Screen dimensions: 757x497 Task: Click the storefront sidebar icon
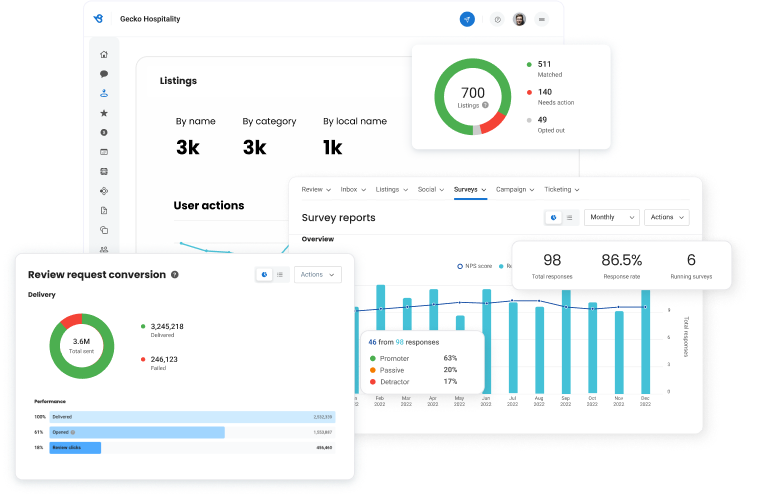pyautogui.click(x=104, y=171)
